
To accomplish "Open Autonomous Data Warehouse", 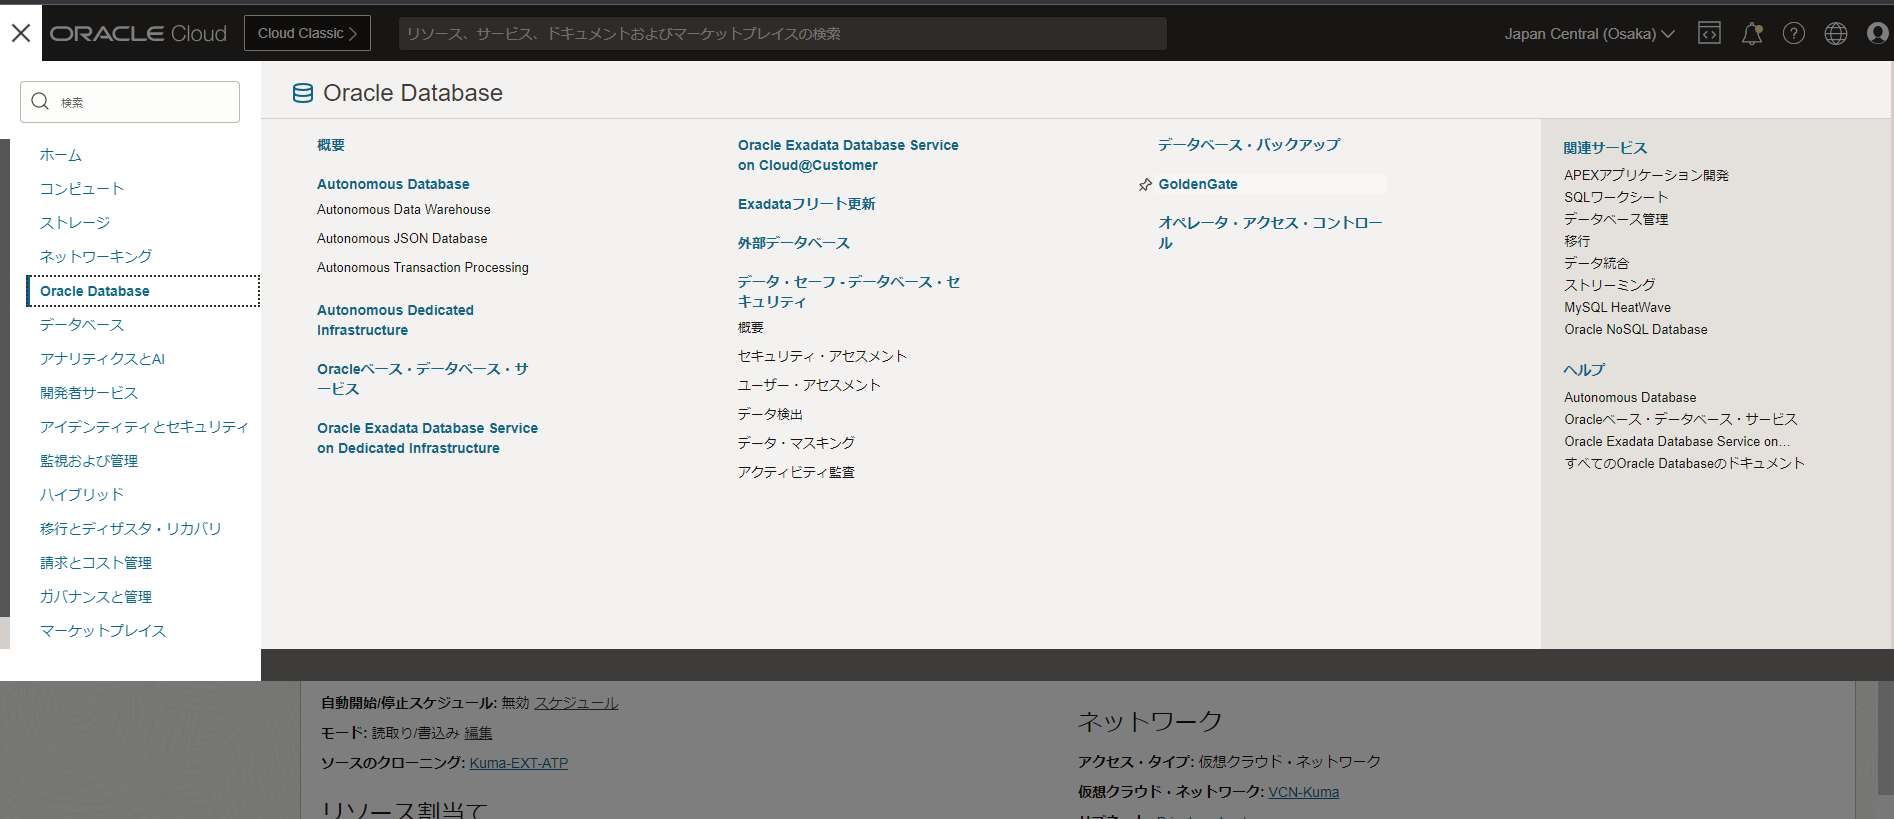I will pyautogui.click(x=404, y=210).
